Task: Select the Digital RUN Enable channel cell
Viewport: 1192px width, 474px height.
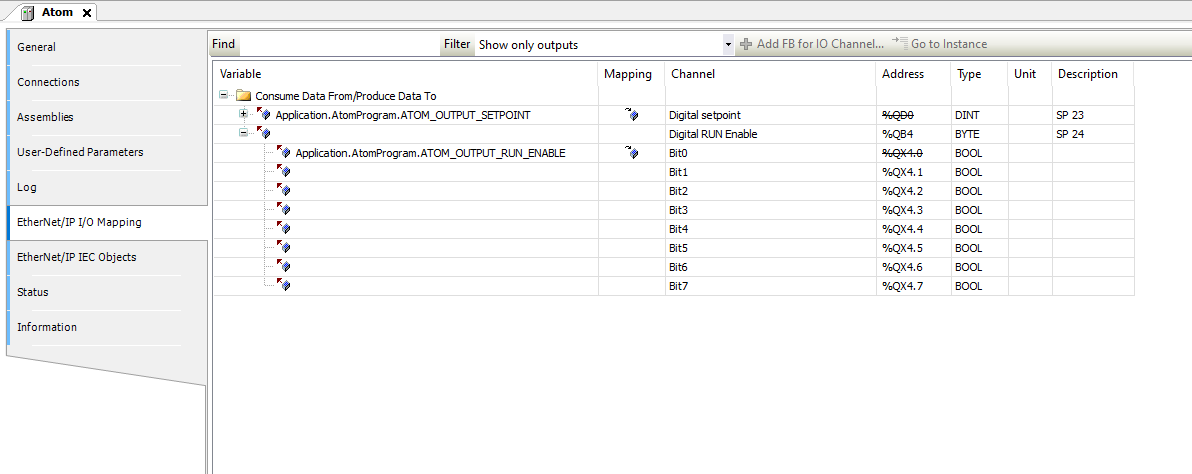Action: [x=771, y=134]
